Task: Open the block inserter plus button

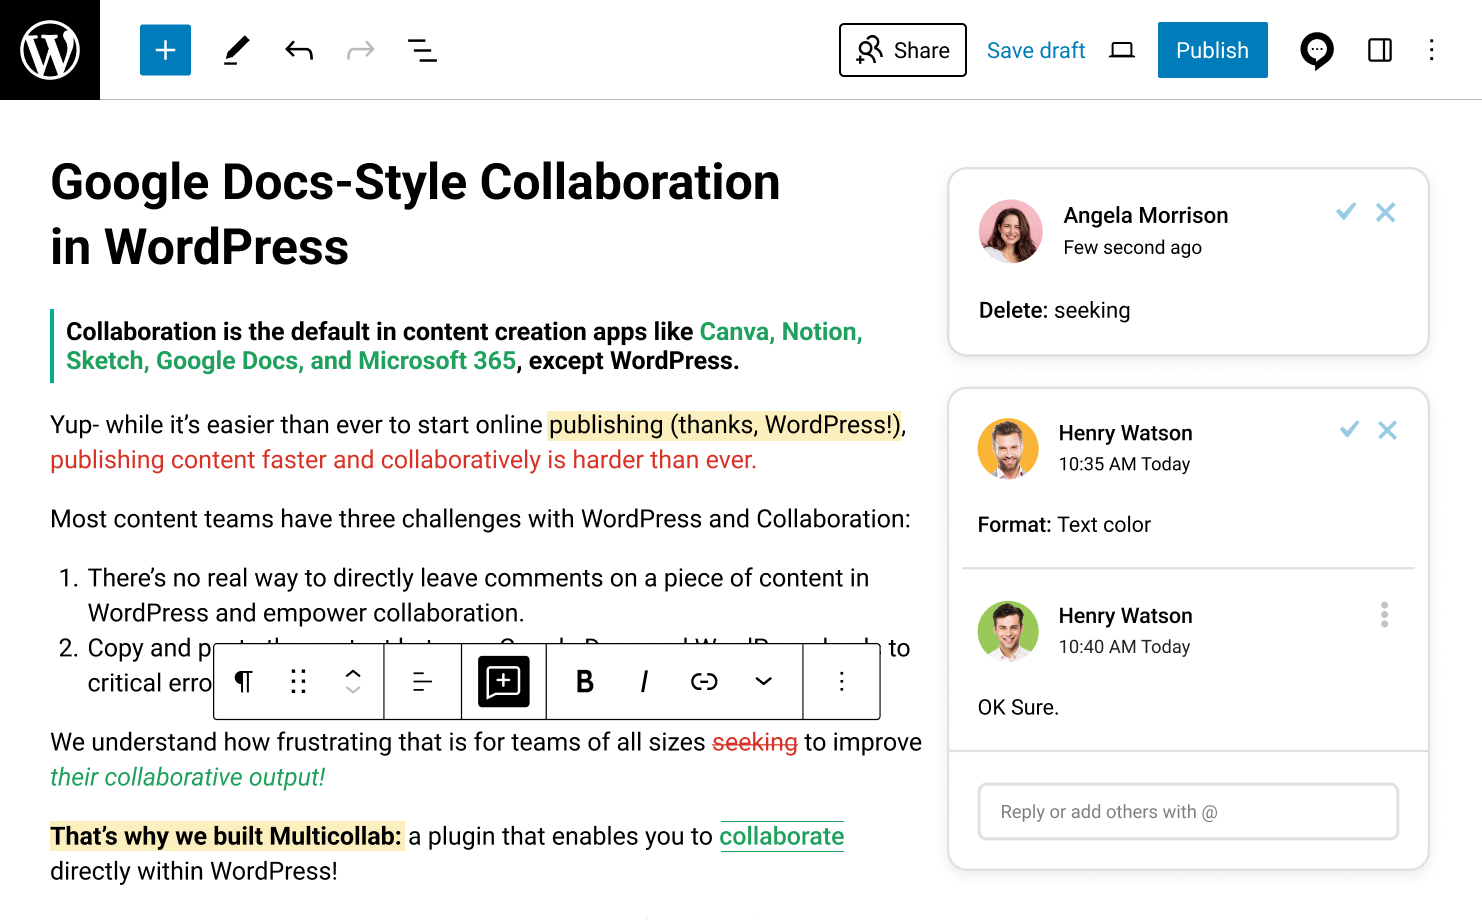Action: (165, 50)
